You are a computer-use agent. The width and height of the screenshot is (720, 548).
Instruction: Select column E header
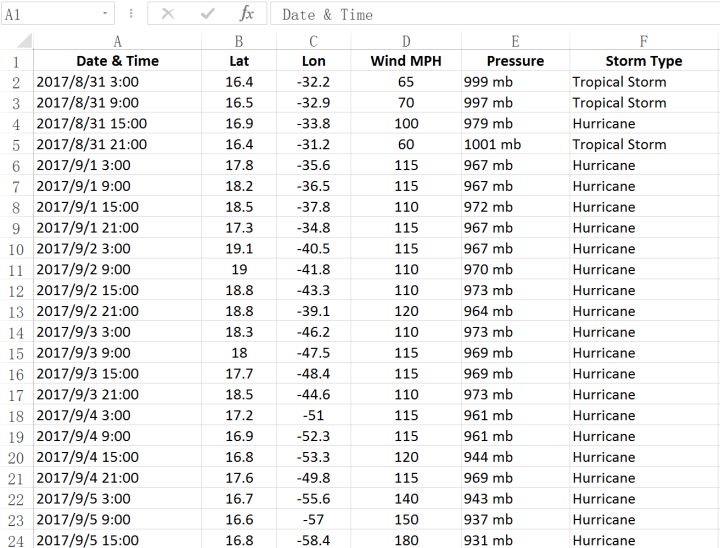[515, 41]
